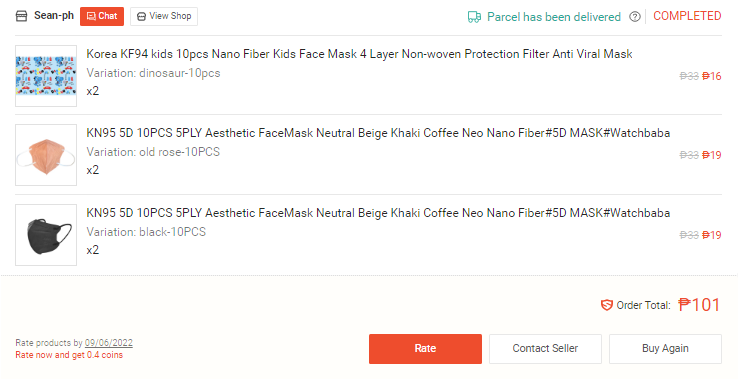
Task: Open the black KN95 5D mask title
Action: click(x=378, y=213)
